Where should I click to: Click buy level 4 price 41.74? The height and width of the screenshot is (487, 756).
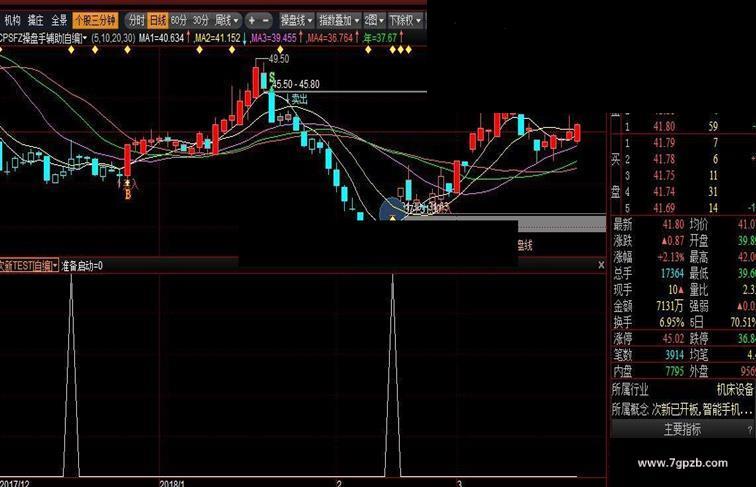[664, 192]
